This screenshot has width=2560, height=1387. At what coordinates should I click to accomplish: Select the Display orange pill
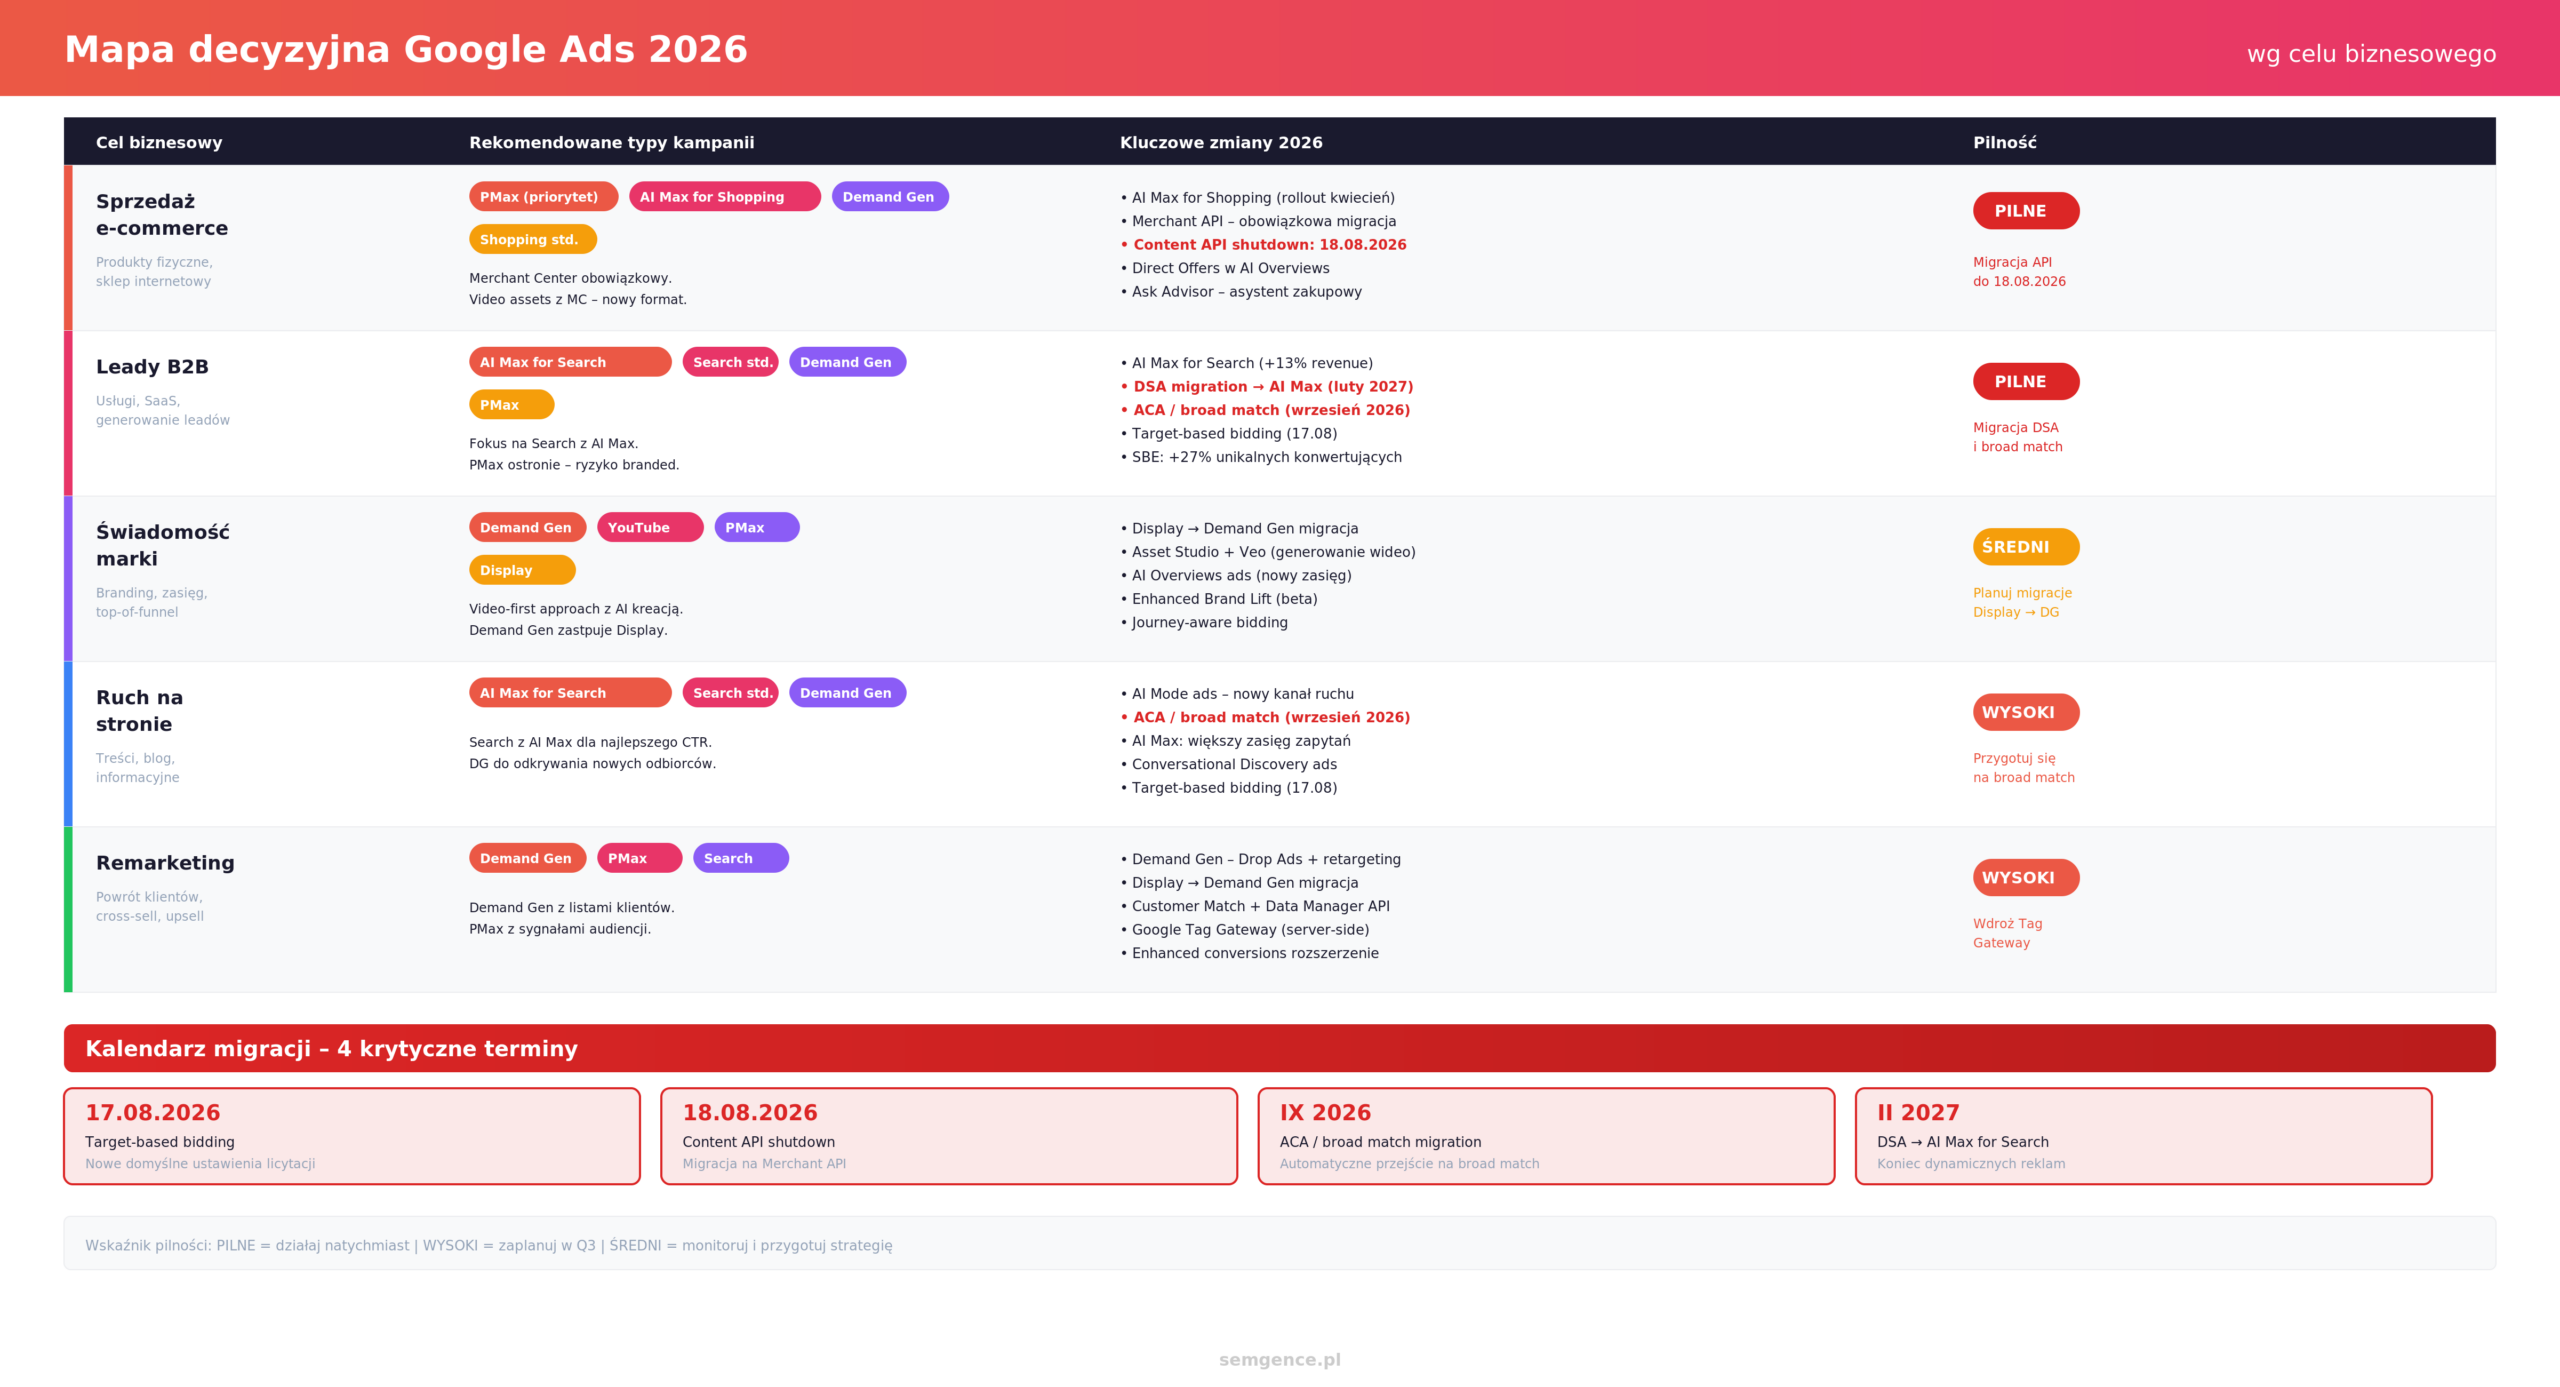522,571
